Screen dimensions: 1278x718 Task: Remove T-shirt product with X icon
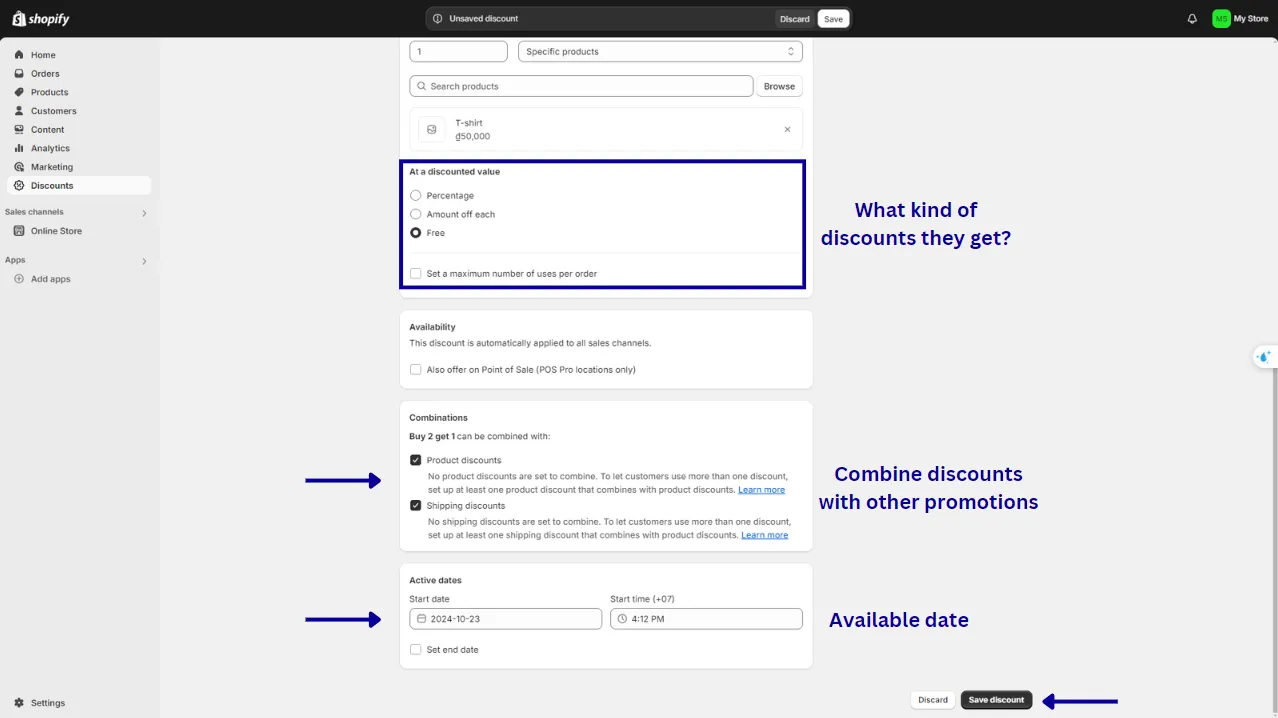[787, 129]
